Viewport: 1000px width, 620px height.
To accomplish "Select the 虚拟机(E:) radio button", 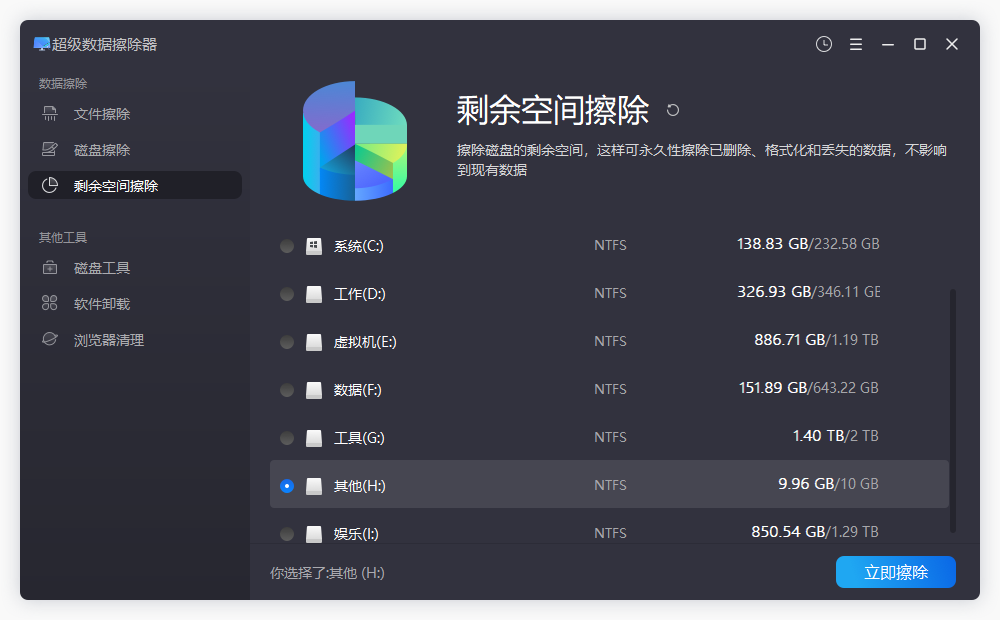I will pyautogui.click(x=287, y=342).
